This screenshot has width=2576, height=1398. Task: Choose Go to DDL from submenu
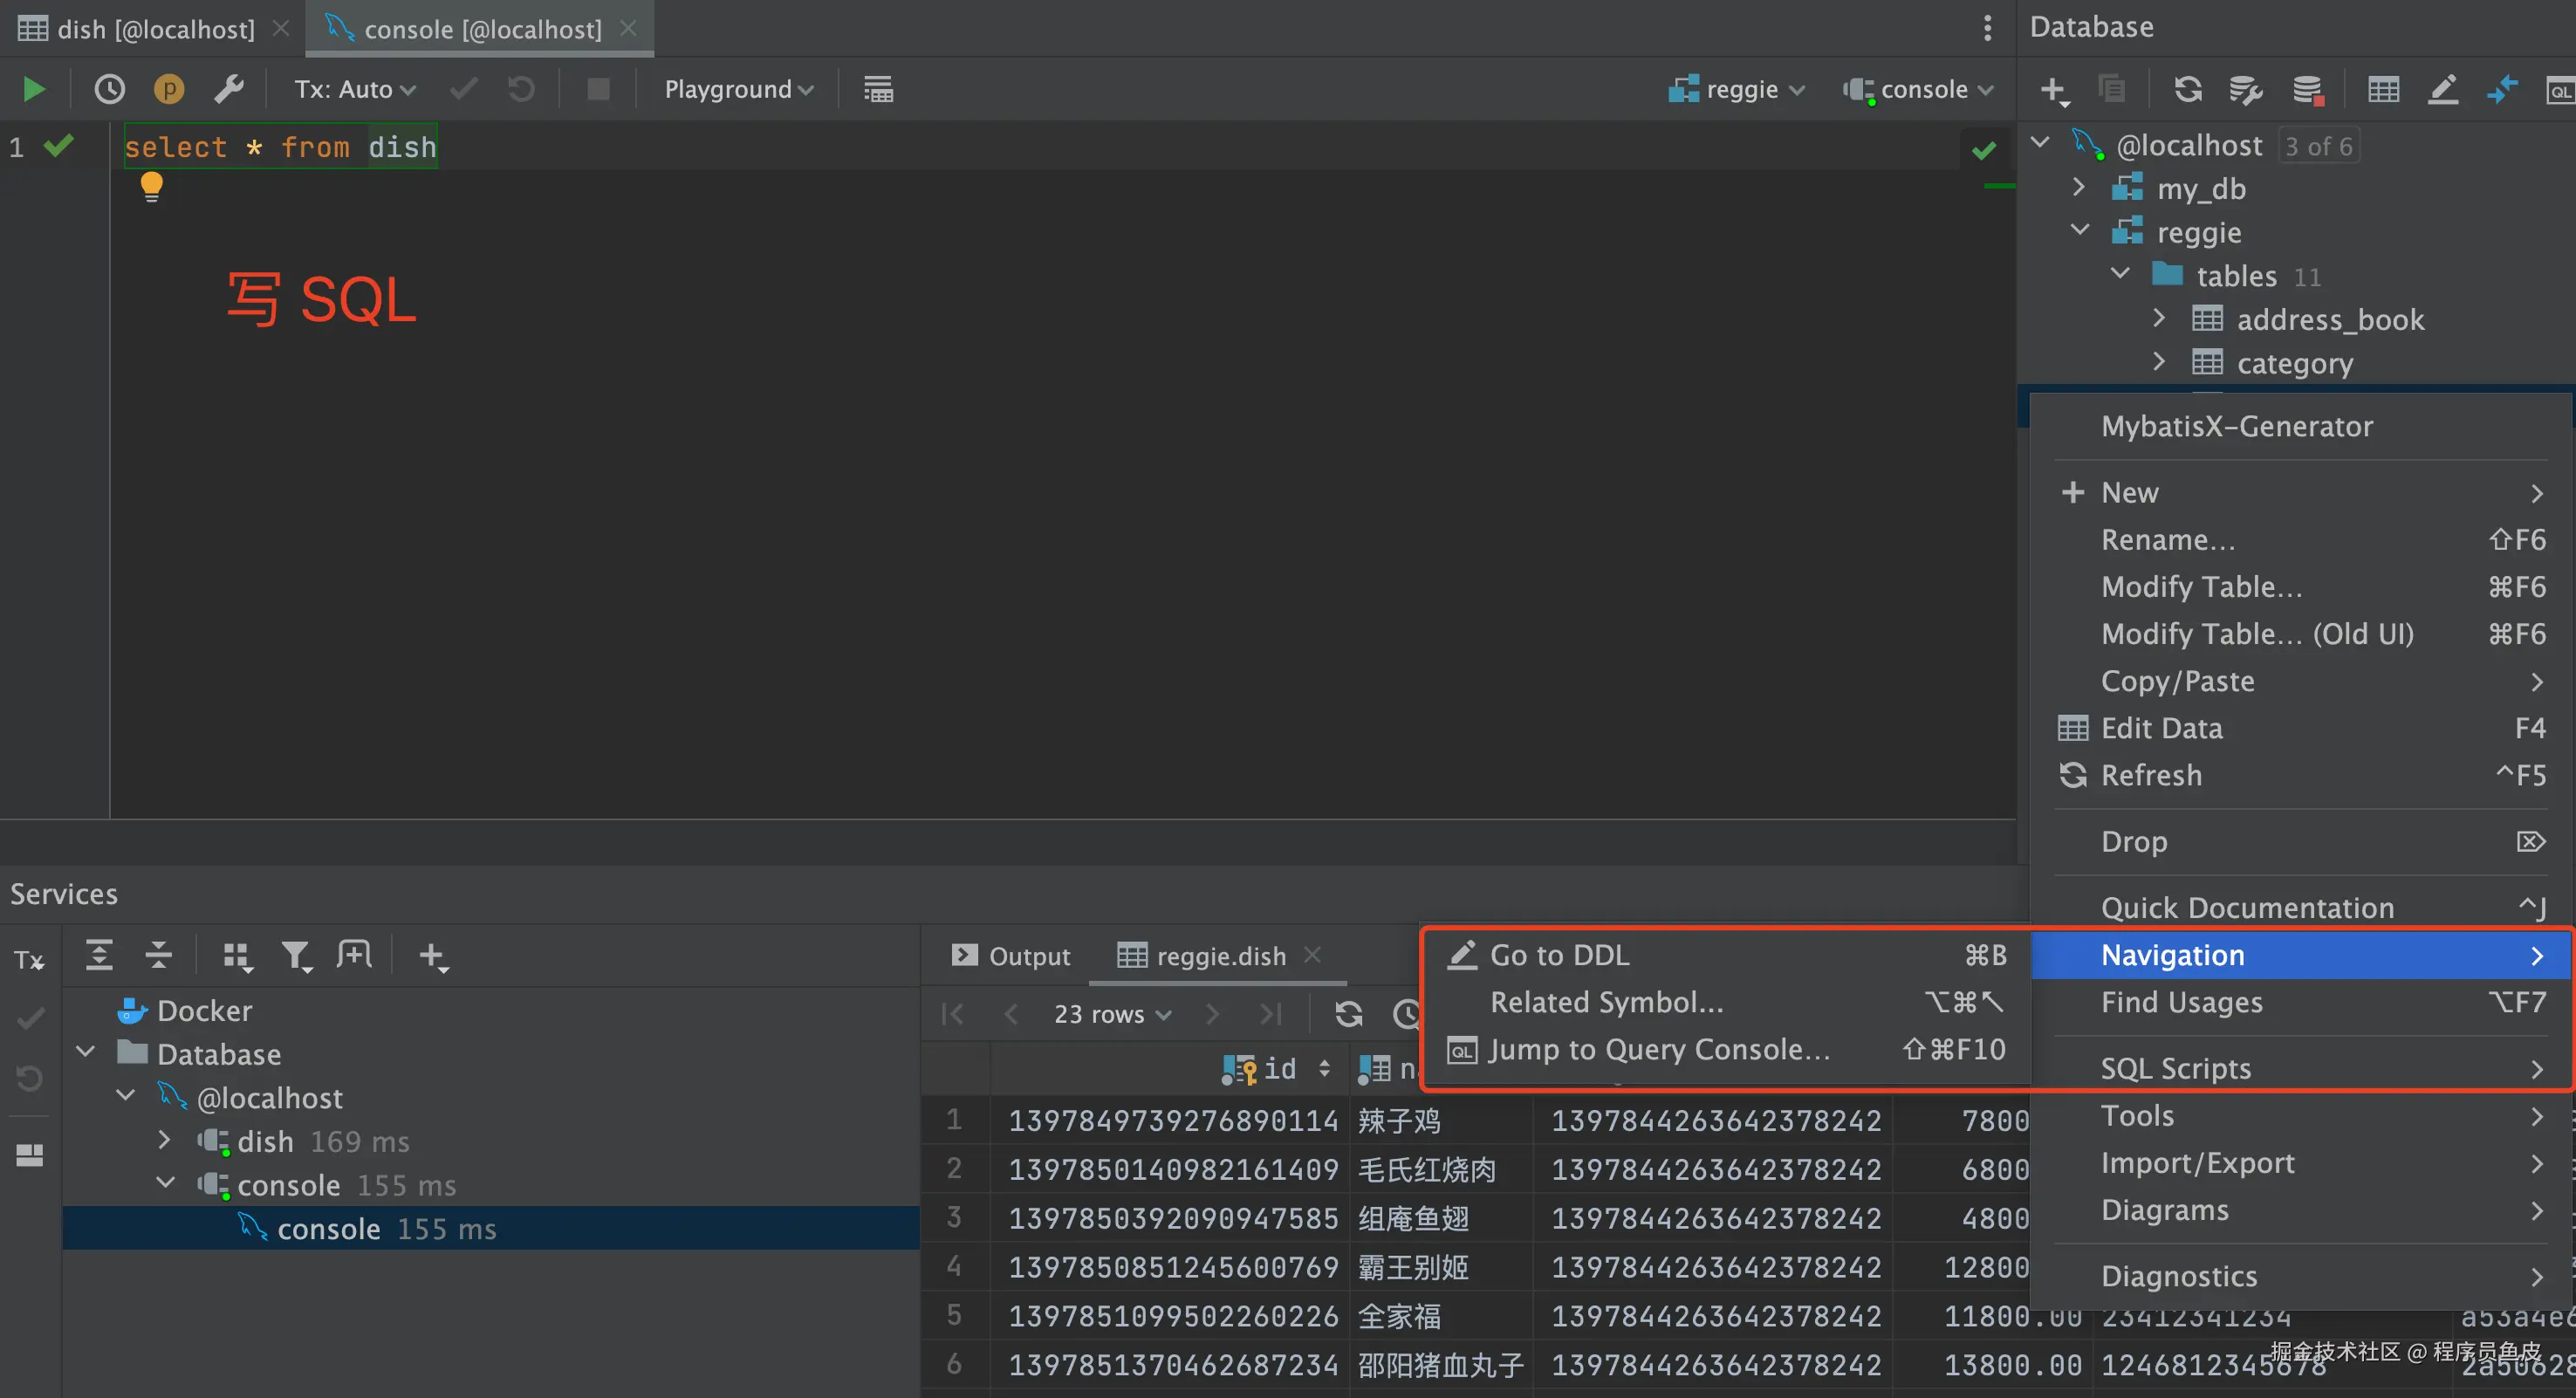1559,954
